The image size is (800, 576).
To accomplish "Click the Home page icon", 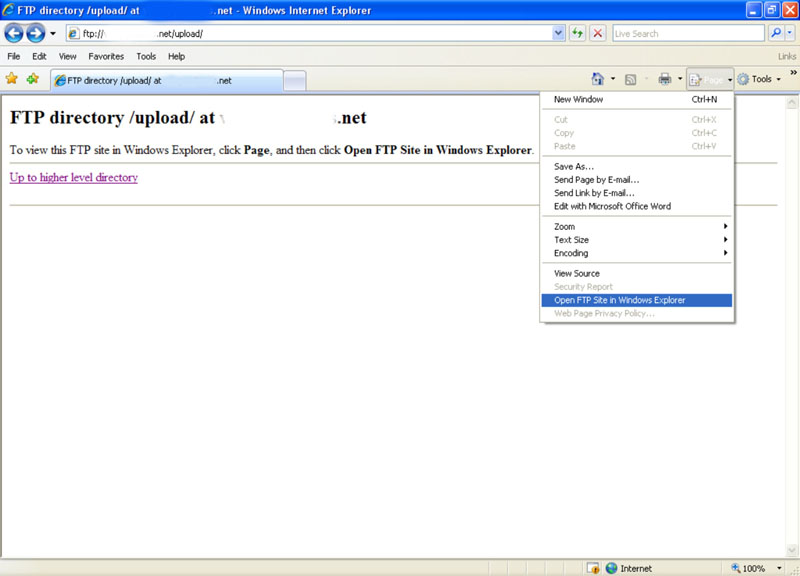I will (x=597, y=79).
